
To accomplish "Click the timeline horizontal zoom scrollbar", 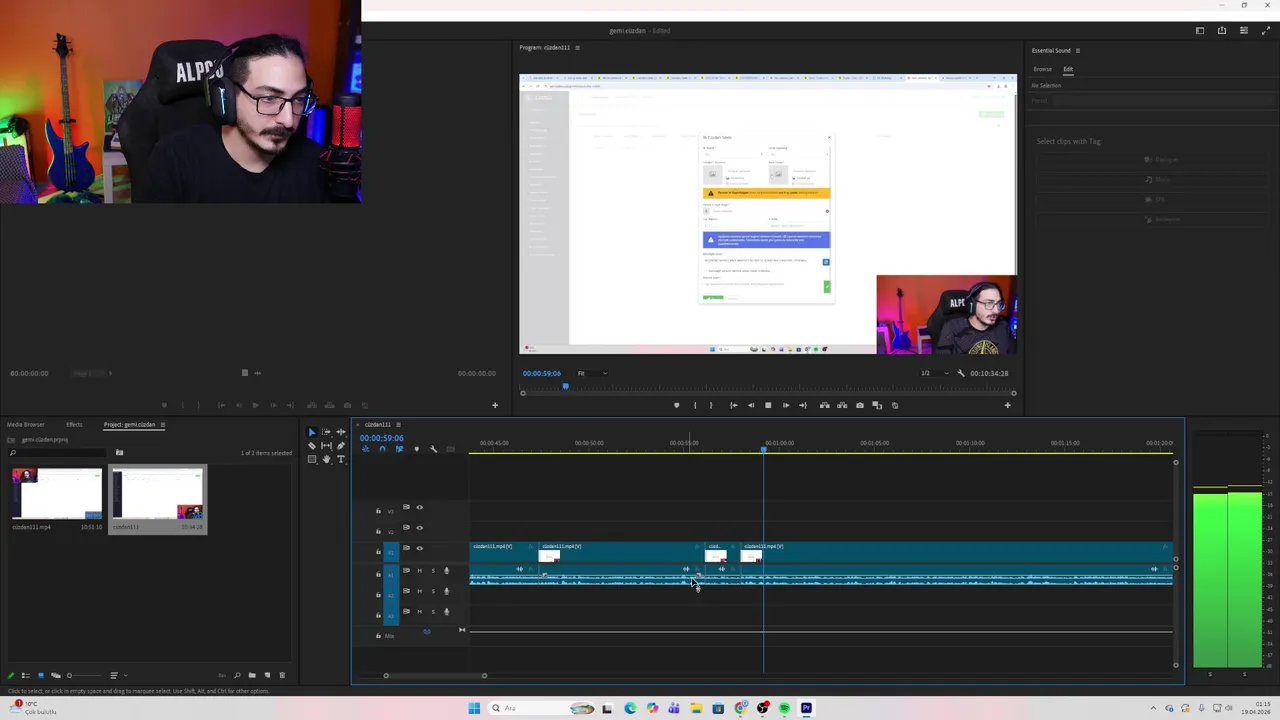I will coord(435,676).
